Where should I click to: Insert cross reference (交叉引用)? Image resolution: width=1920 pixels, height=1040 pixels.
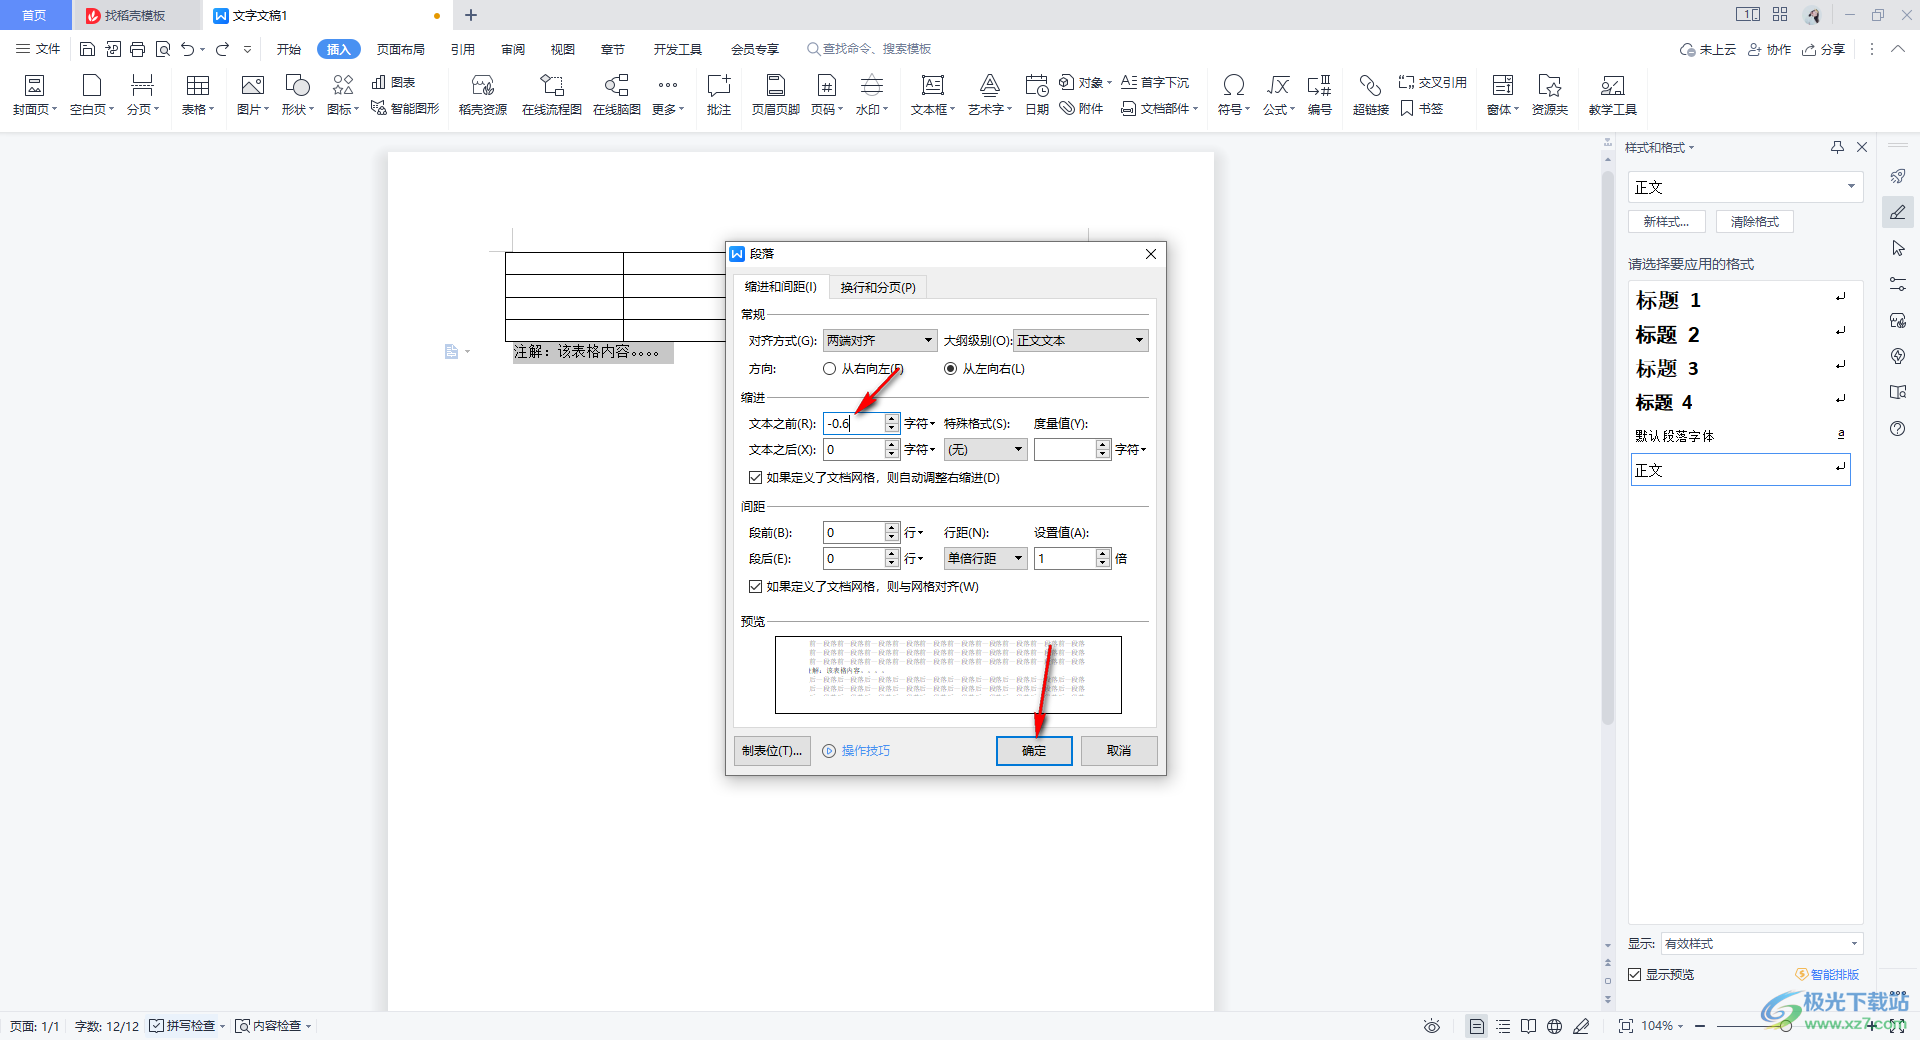click(1432, 82)
